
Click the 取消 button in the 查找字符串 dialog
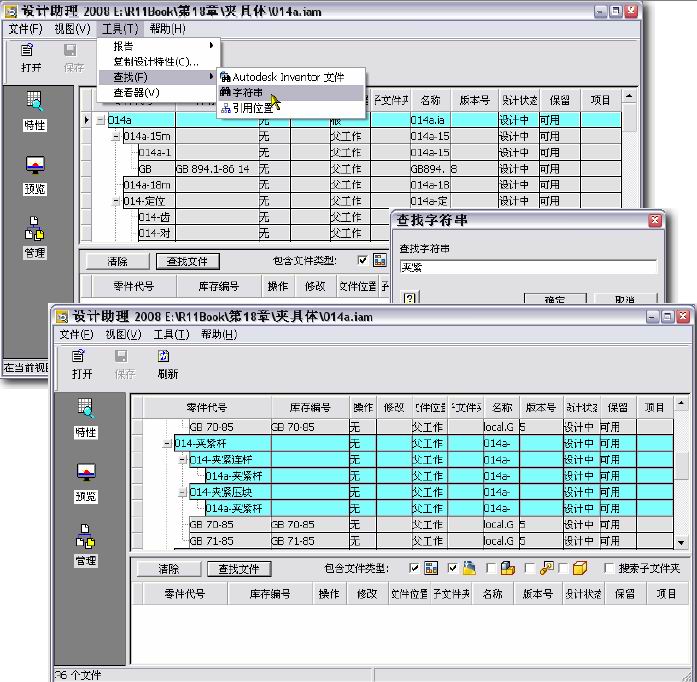[625, 298]
